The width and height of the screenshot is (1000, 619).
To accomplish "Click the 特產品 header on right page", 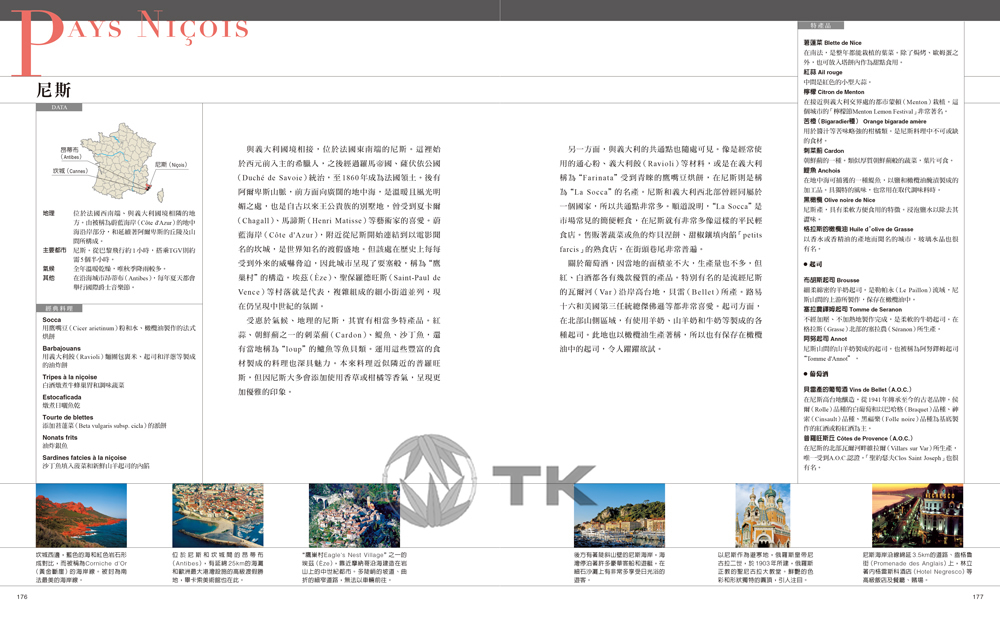I will pyautogui.click(x=821, y=25).
